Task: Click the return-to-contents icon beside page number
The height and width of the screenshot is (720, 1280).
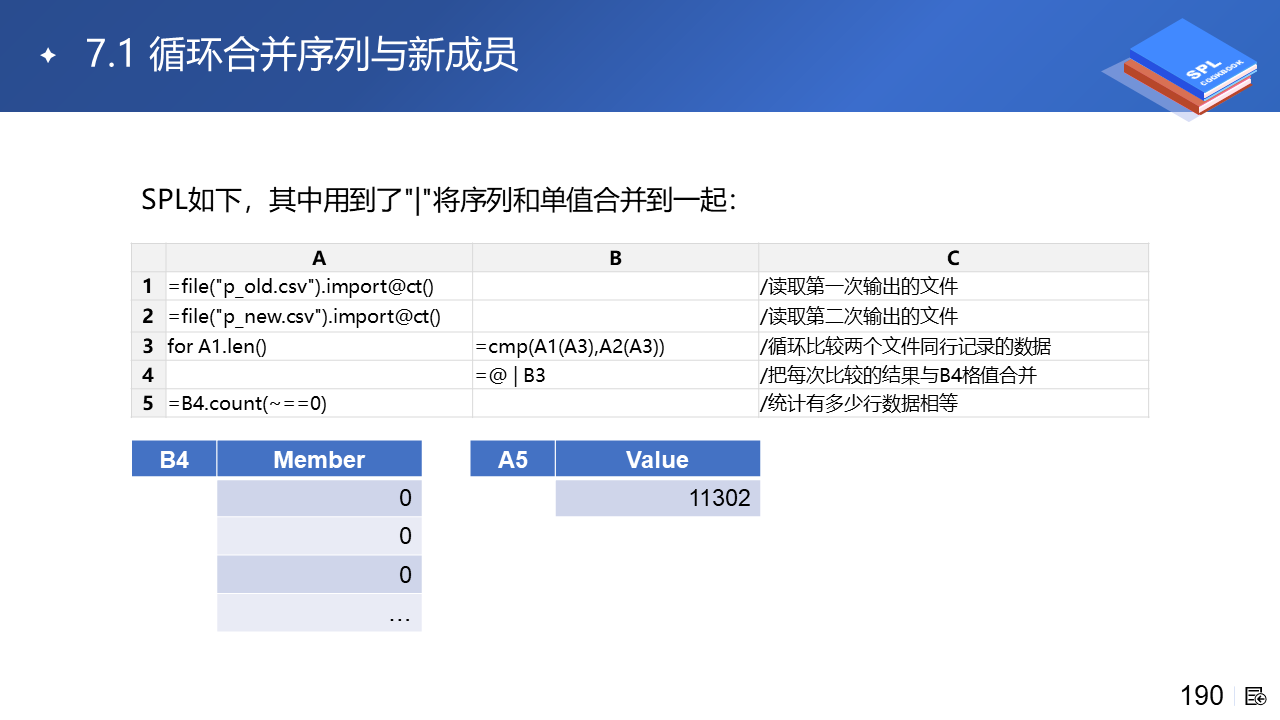Action: click(x=1256, y=696)
